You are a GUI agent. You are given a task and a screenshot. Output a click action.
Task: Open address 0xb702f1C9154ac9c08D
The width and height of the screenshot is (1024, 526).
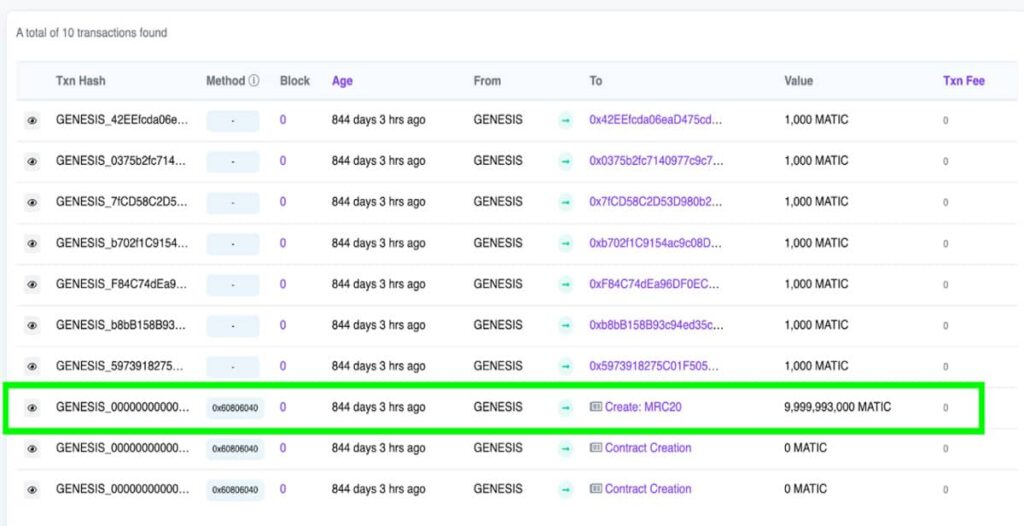pyautogui.click(x=656, y=243)
